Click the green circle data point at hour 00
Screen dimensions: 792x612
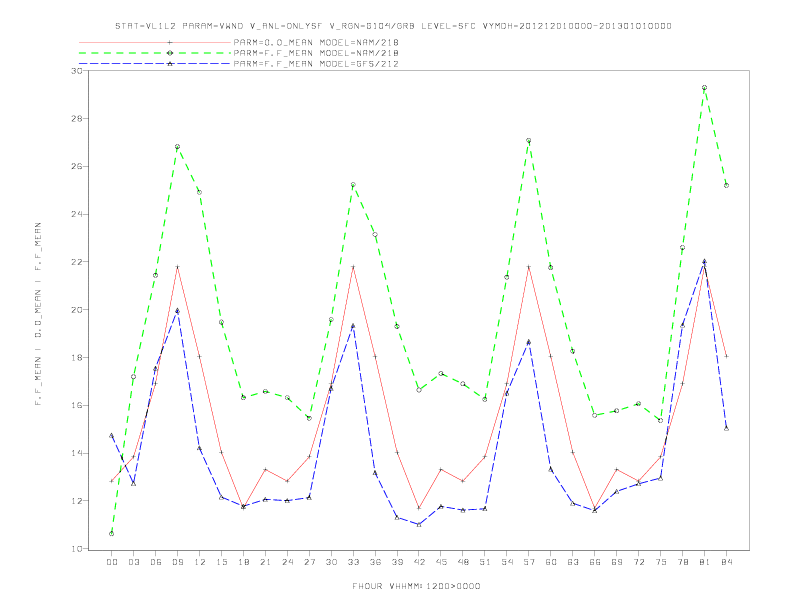tap(112, 534)
